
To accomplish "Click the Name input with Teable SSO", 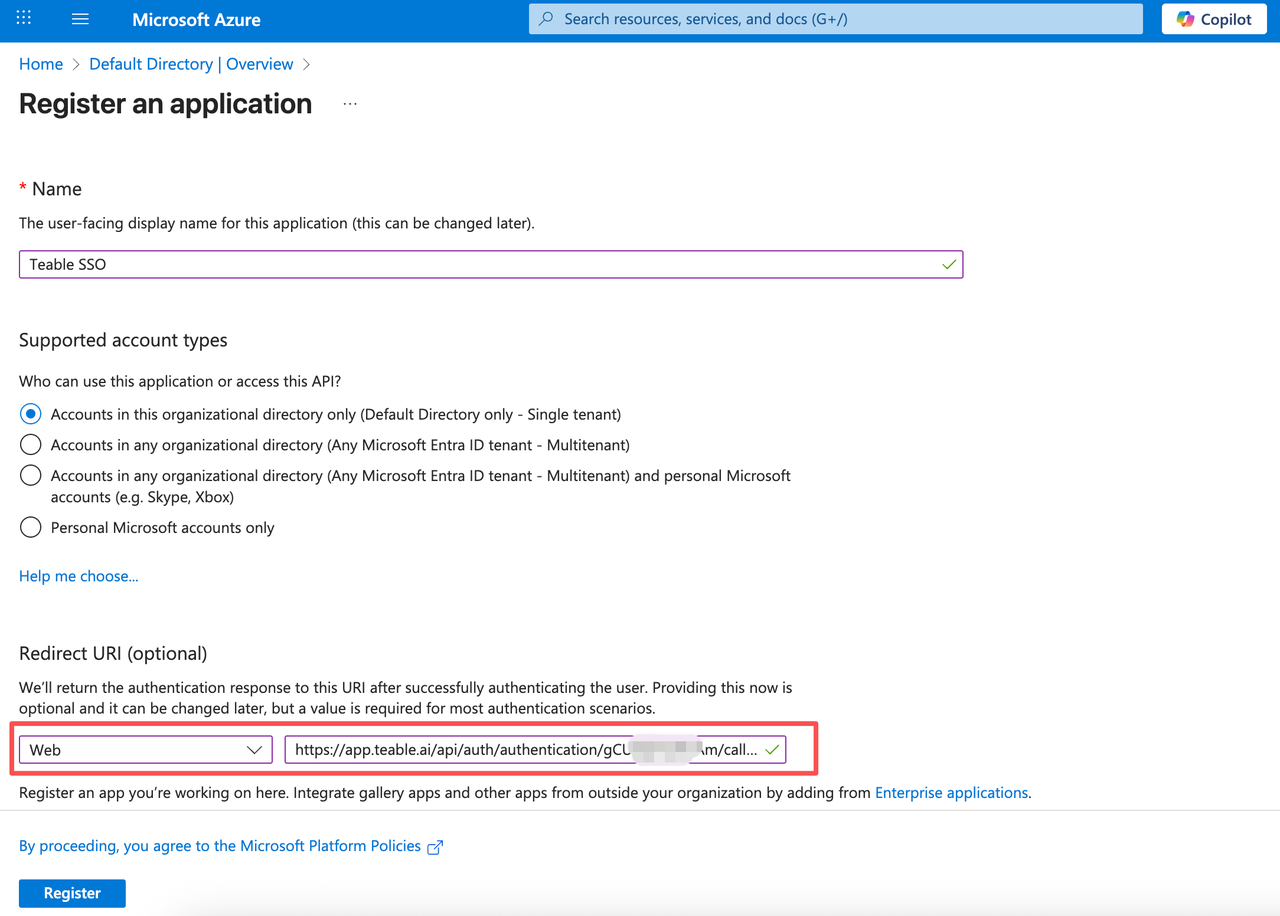I will (x=491, y=264).
